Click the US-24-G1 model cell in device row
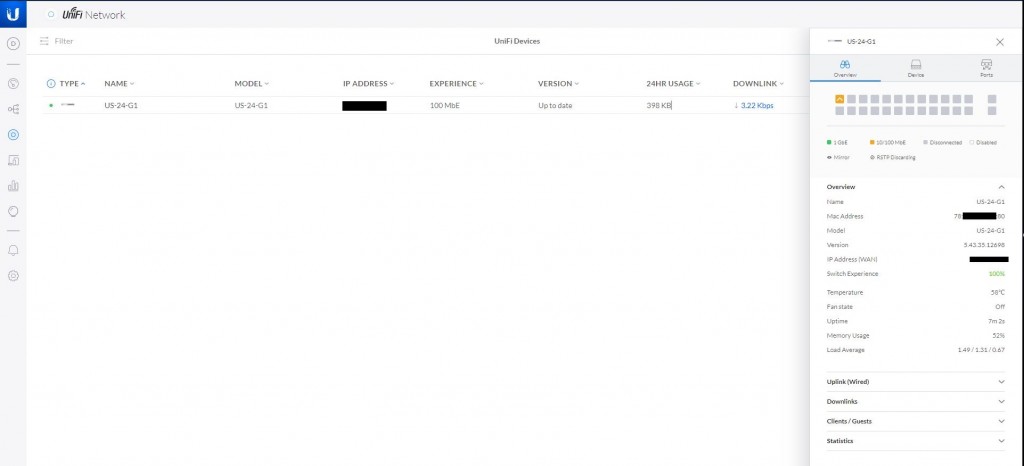The width and height of the screenshot is (1024, 466). point(251,105)
